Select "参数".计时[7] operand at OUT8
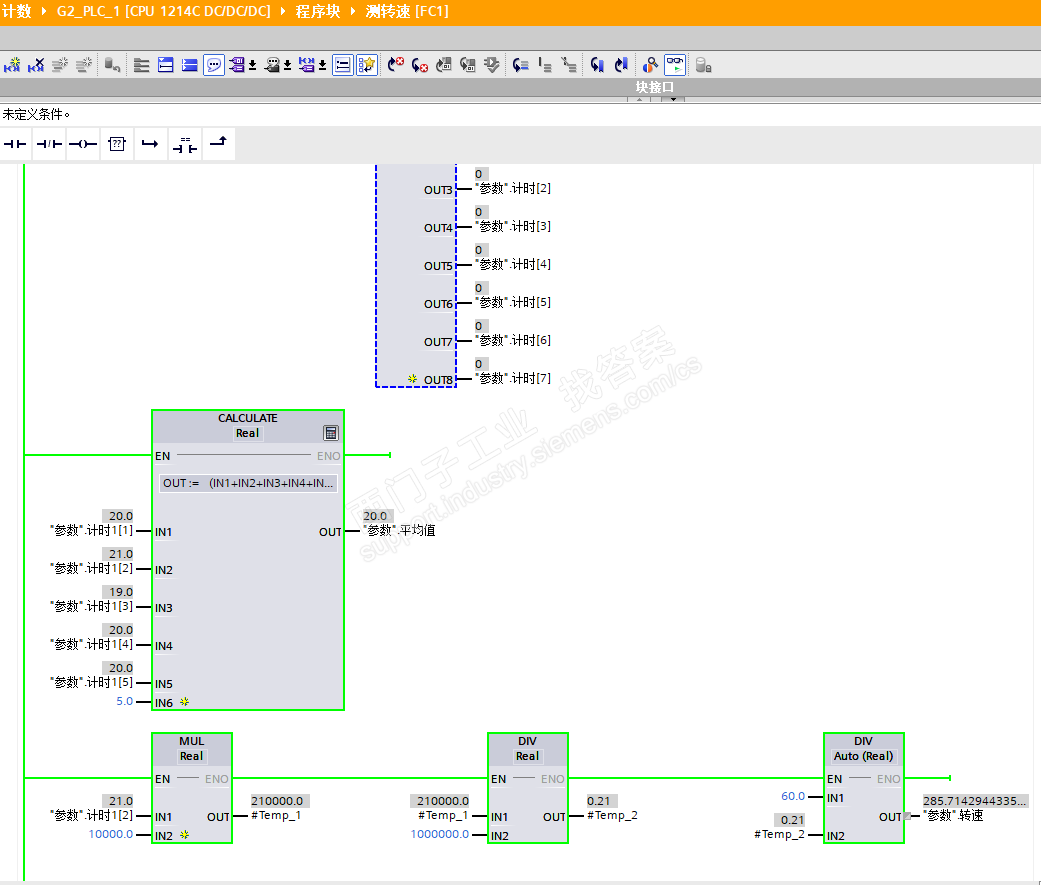 click(513, 378)
